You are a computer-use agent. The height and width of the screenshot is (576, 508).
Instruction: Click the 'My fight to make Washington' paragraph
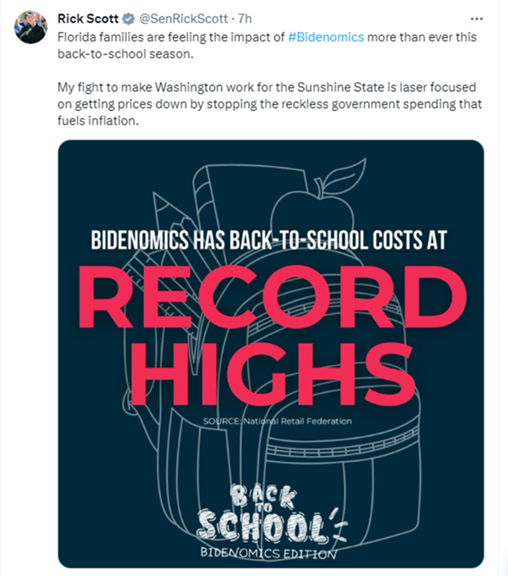point(269,104)
